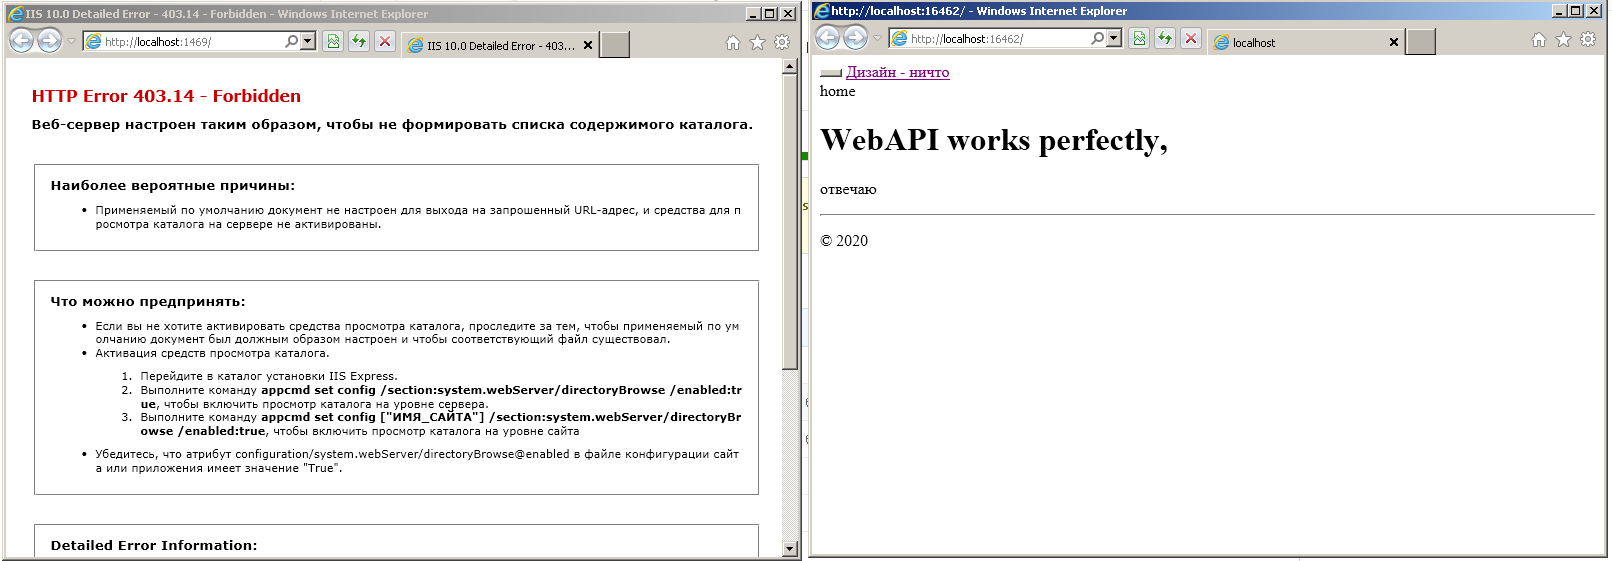Close the IIS 10.0 Detailed Error tab
Screen dimensions: 1612x561
click(588, 46)
